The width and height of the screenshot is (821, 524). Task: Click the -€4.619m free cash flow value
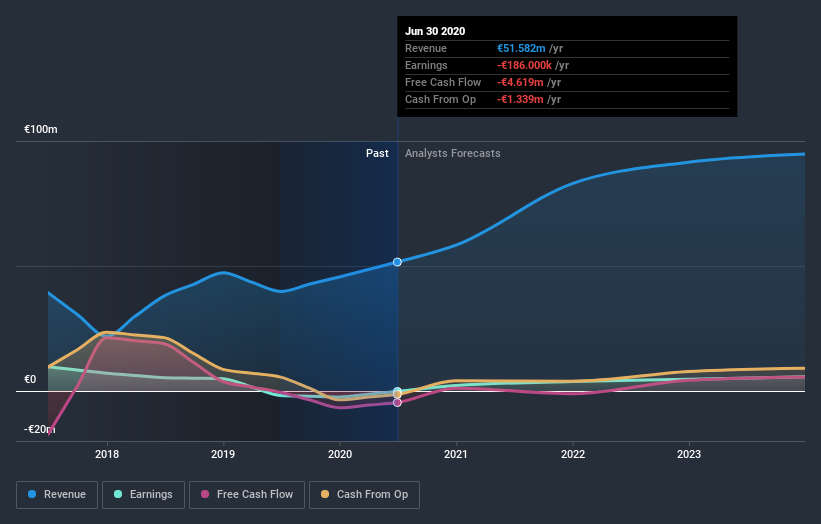(x=520, y=82)
